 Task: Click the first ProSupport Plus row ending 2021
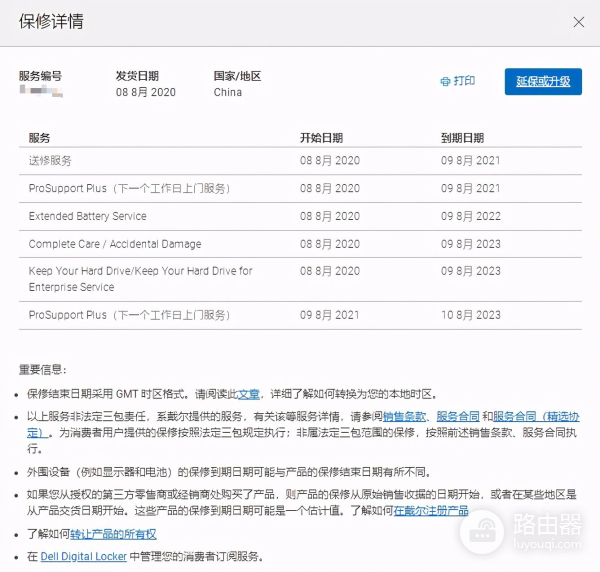click(x=300, y=189)
